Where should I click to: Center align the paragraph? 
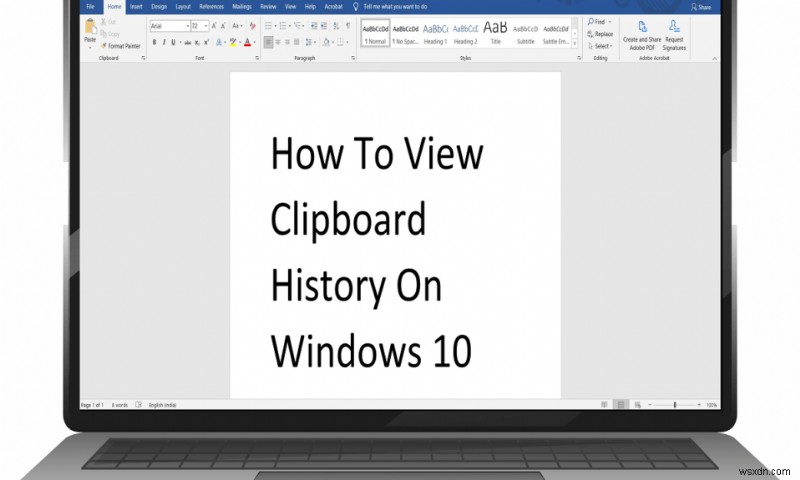[278, 42]
